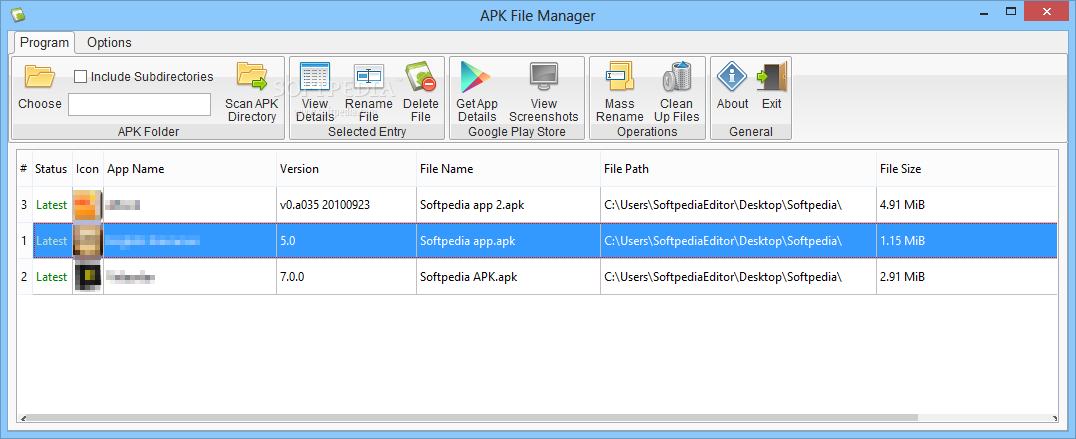Select the Program tab

pos(45,42)
